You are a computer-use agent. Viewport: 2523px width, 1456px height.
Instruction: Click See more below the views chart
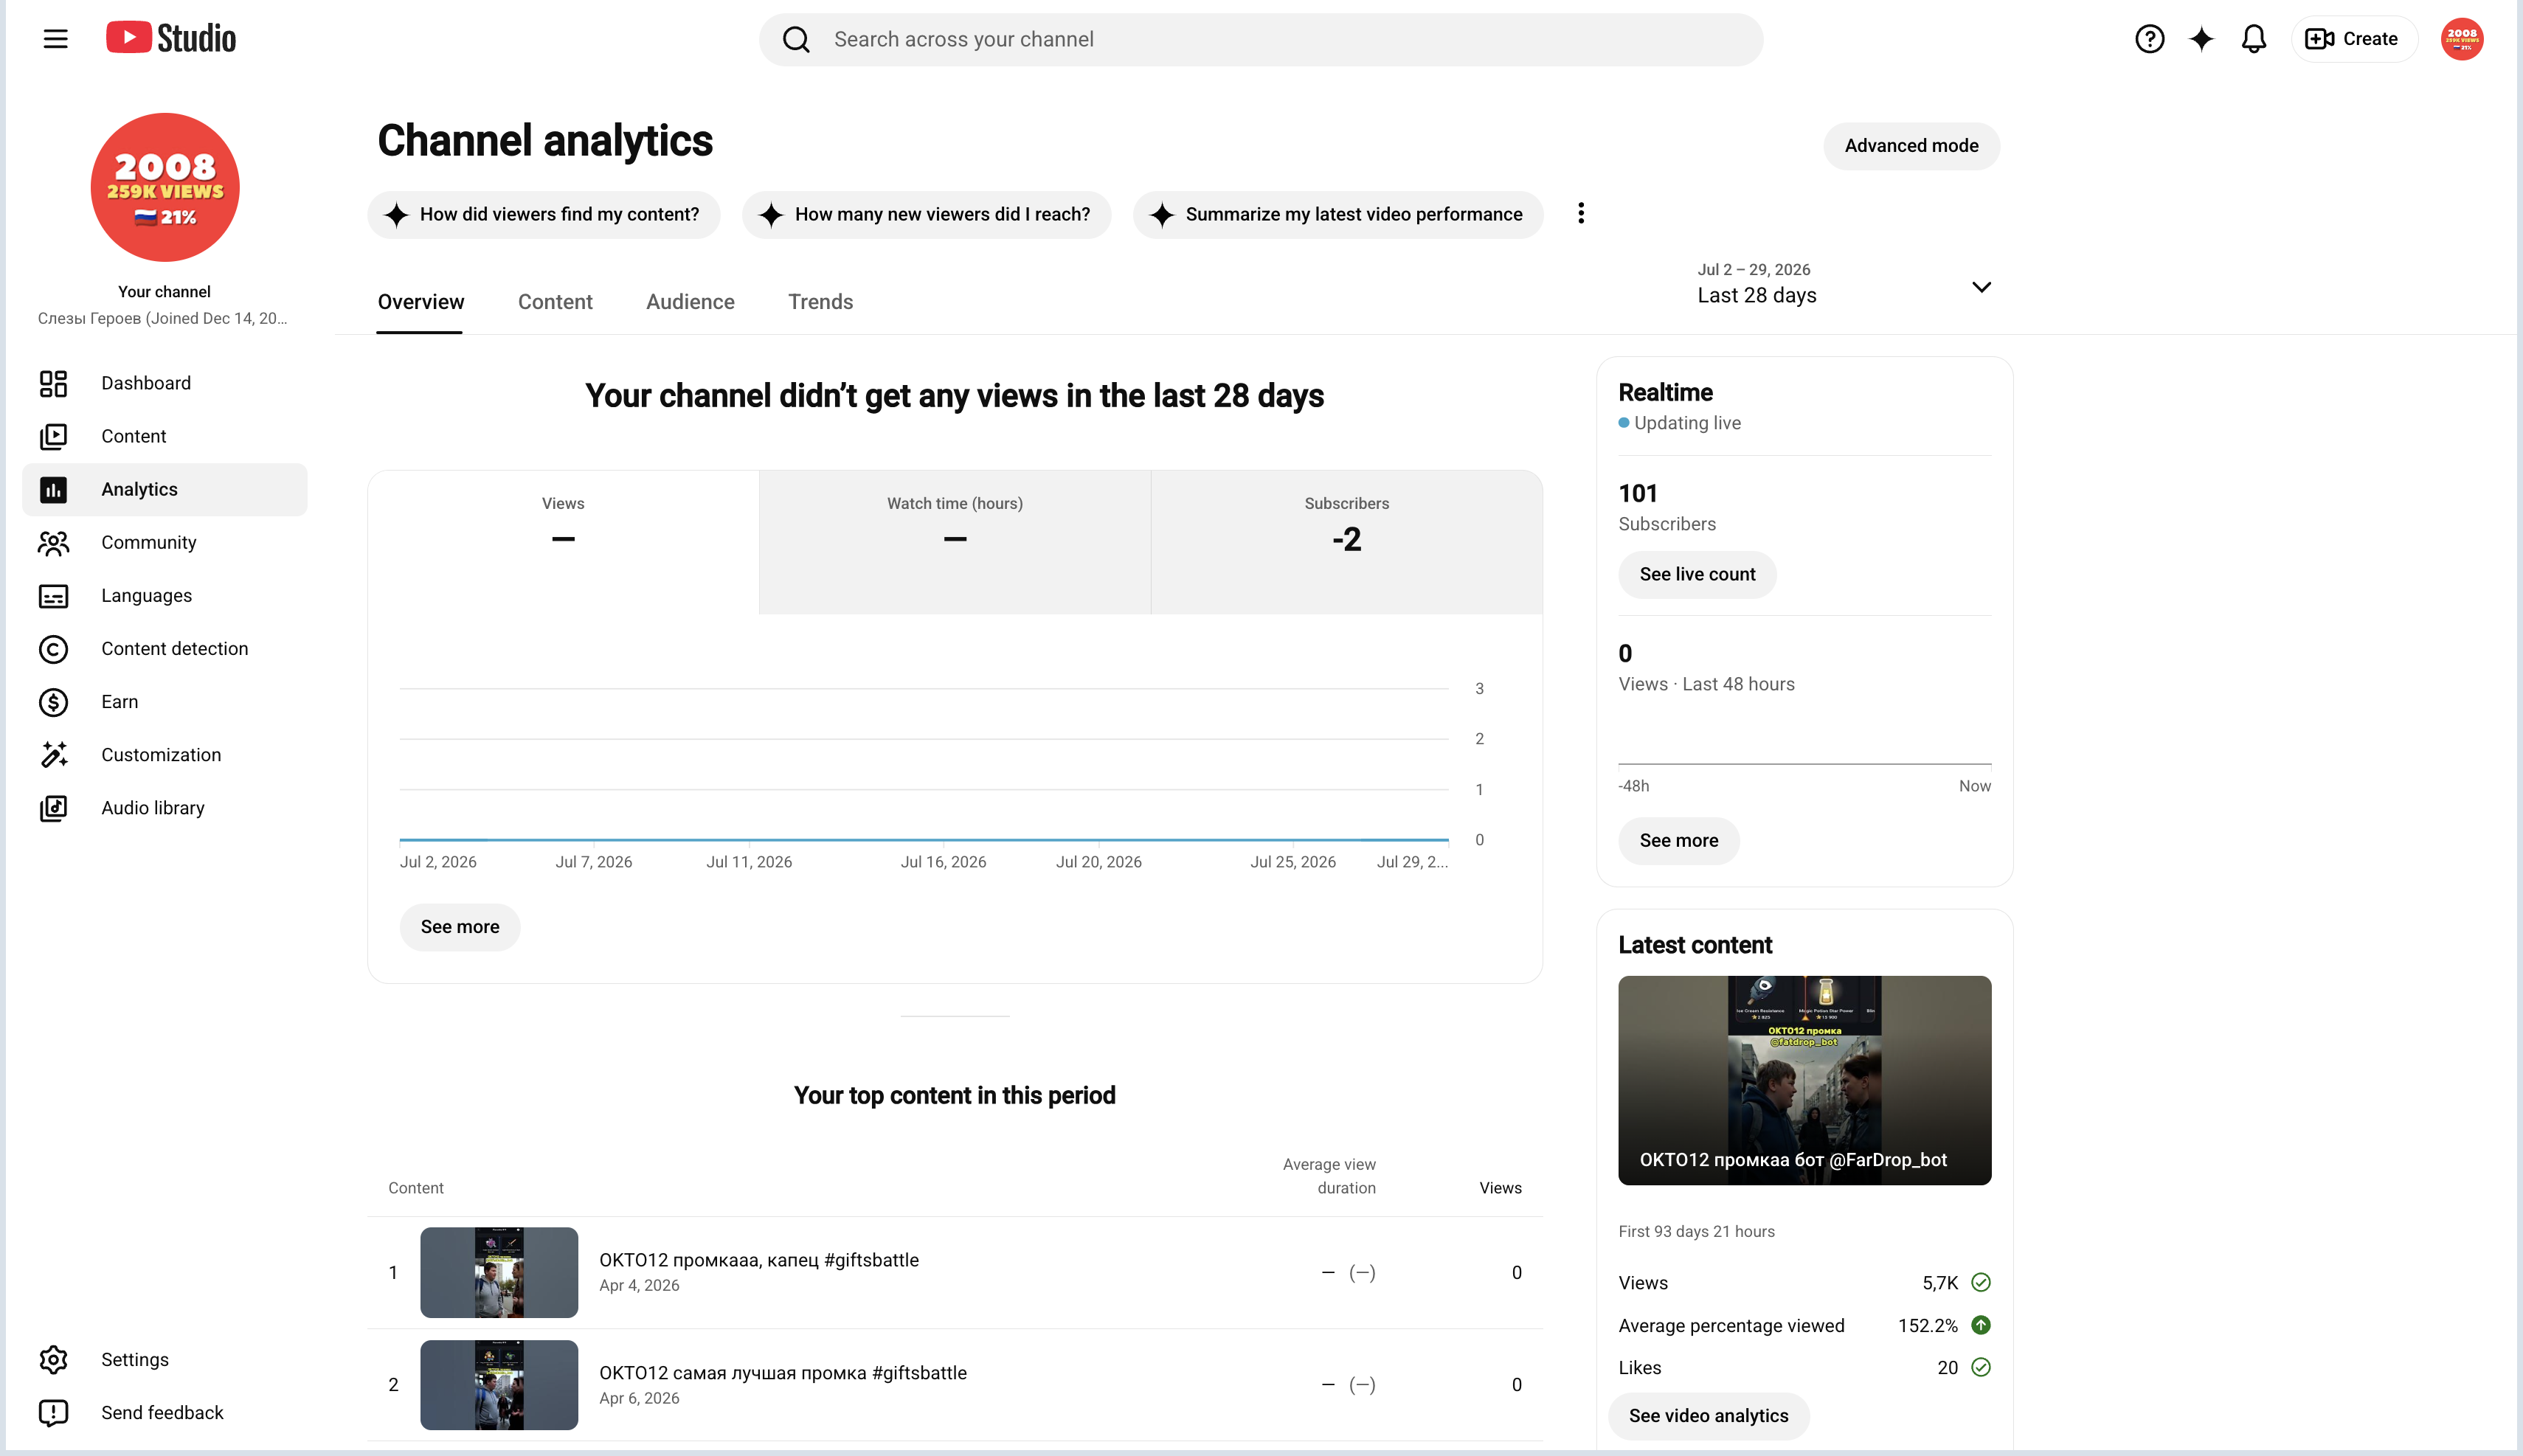[459, 927]
